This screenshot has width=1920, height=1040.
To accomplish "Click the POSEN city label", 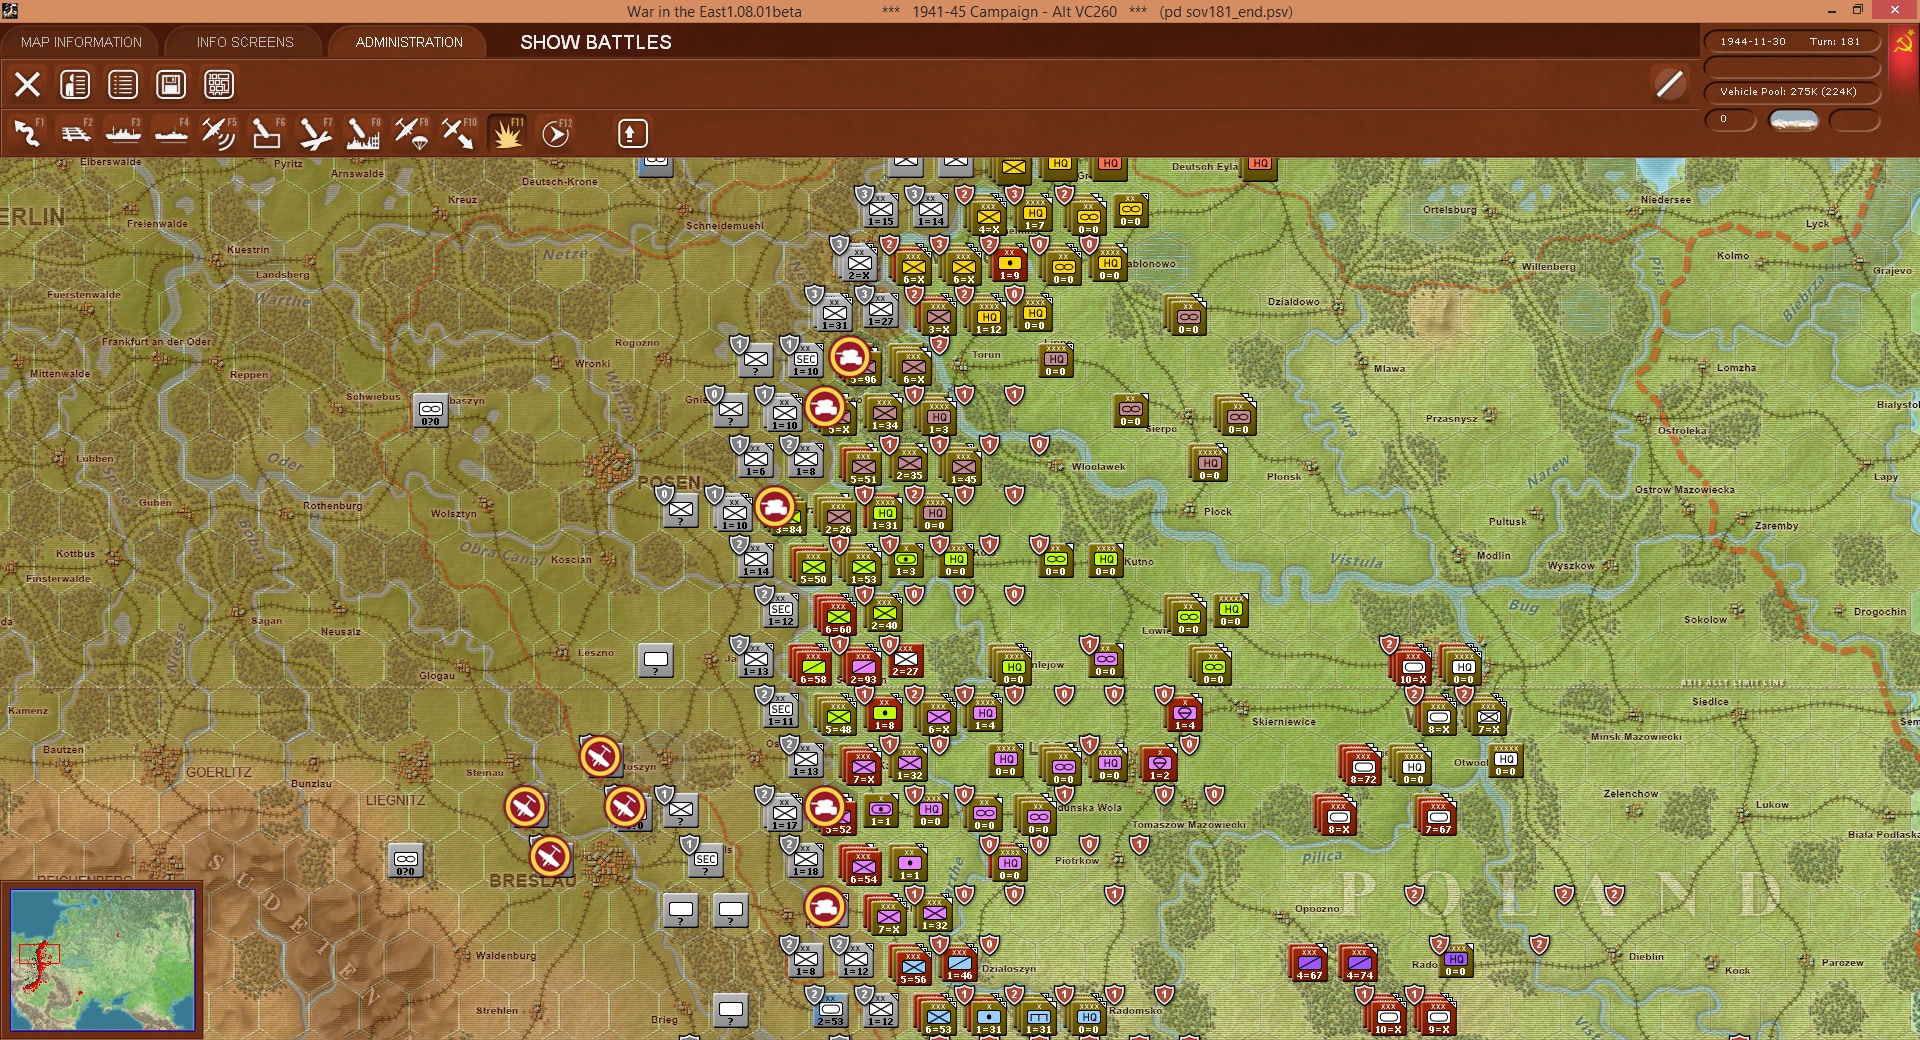I will (x=669, y=482).
